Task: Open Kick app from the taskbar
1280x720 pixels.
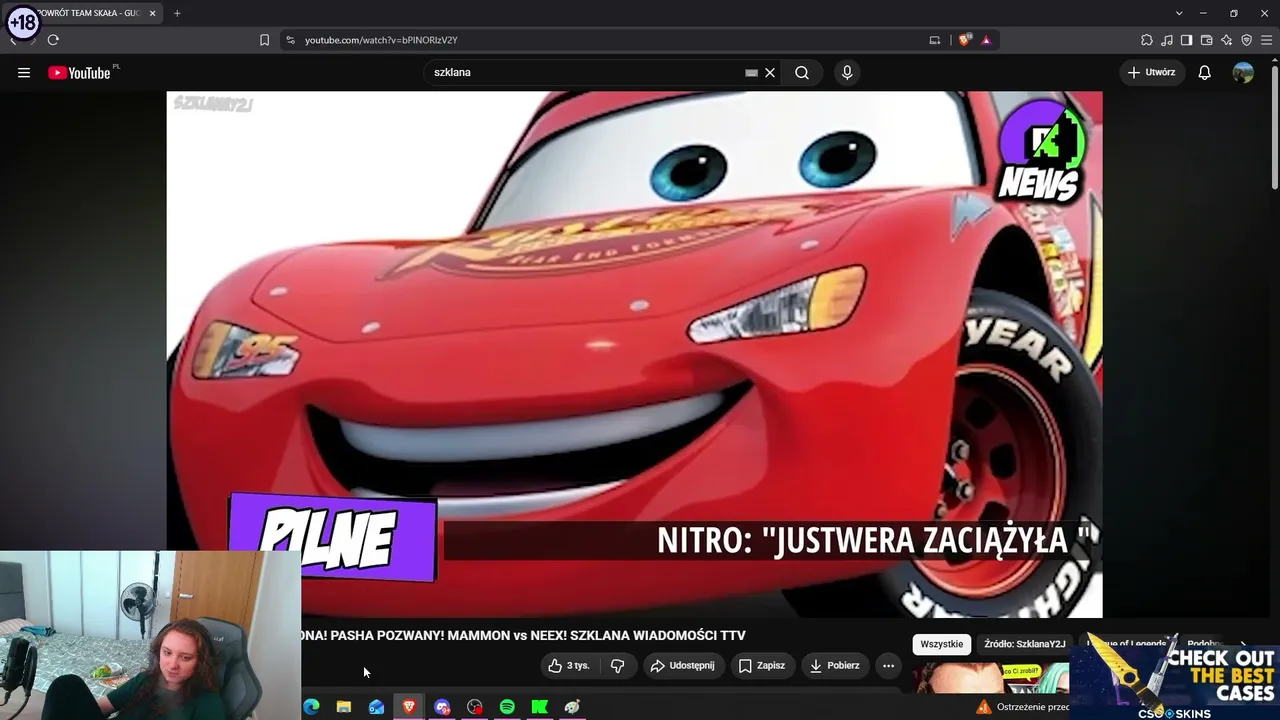Action: click(x=540, y=707)
